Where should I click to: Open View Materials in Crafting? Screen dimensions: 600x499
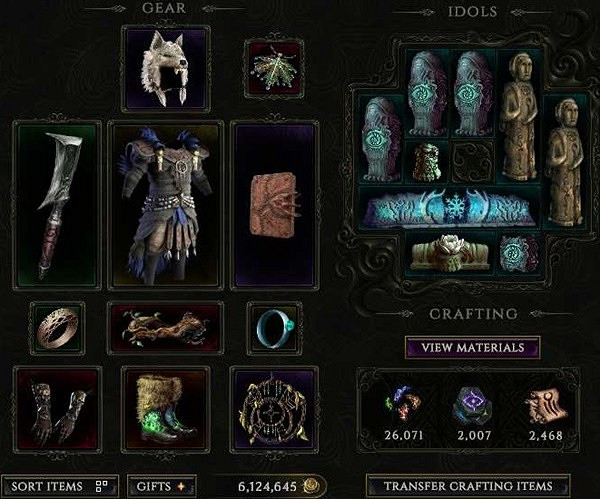click(x=473, y=347)
